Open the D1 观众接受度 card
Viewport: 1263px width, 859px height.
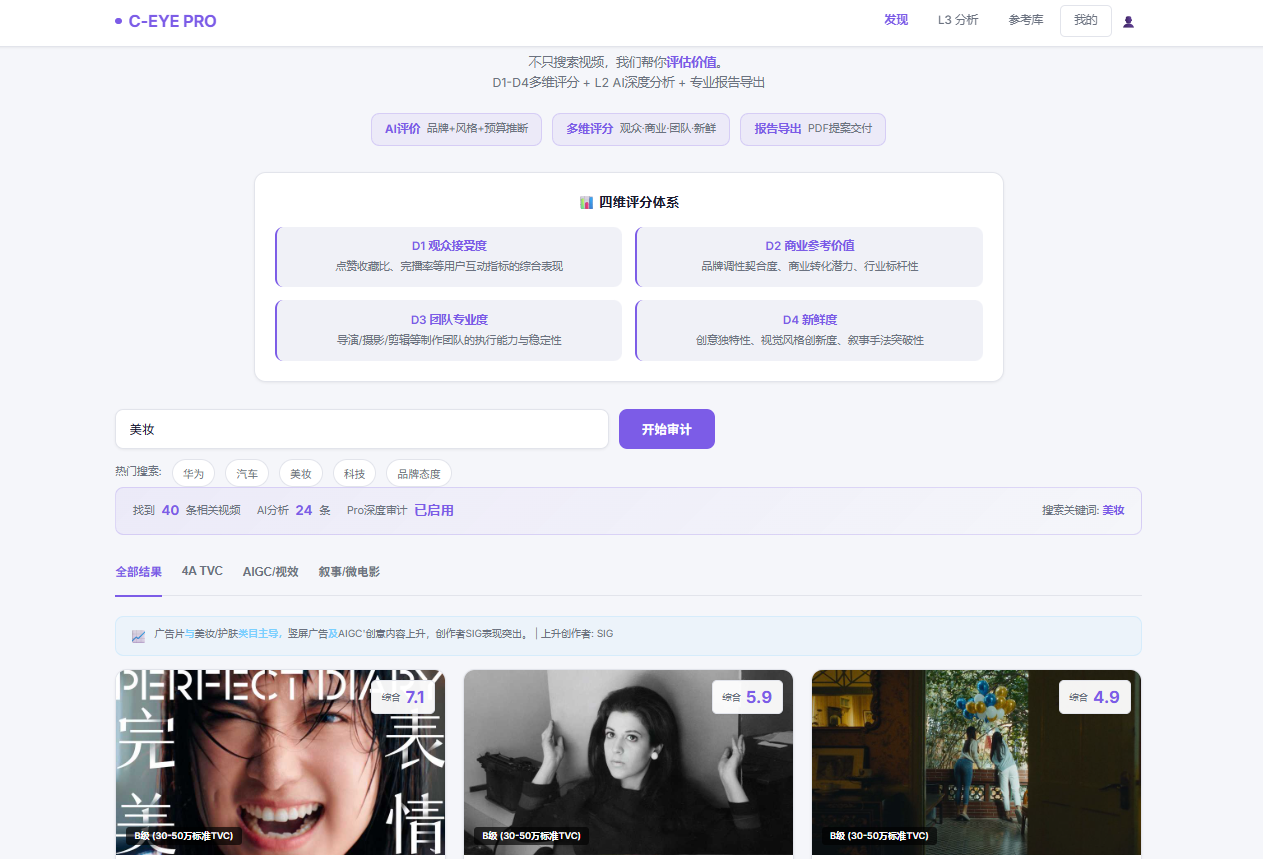tap(449, 257)
